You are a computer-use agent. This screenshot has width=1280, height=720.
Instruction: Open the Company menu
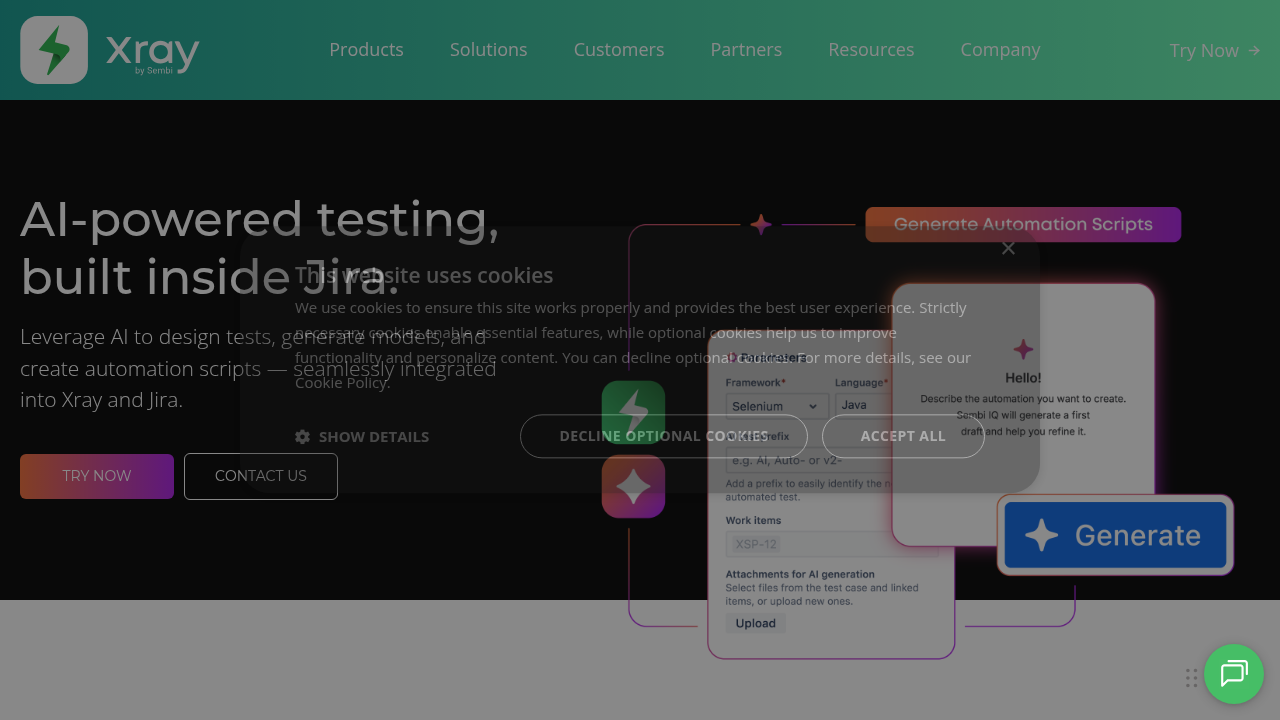(1000, 50)
